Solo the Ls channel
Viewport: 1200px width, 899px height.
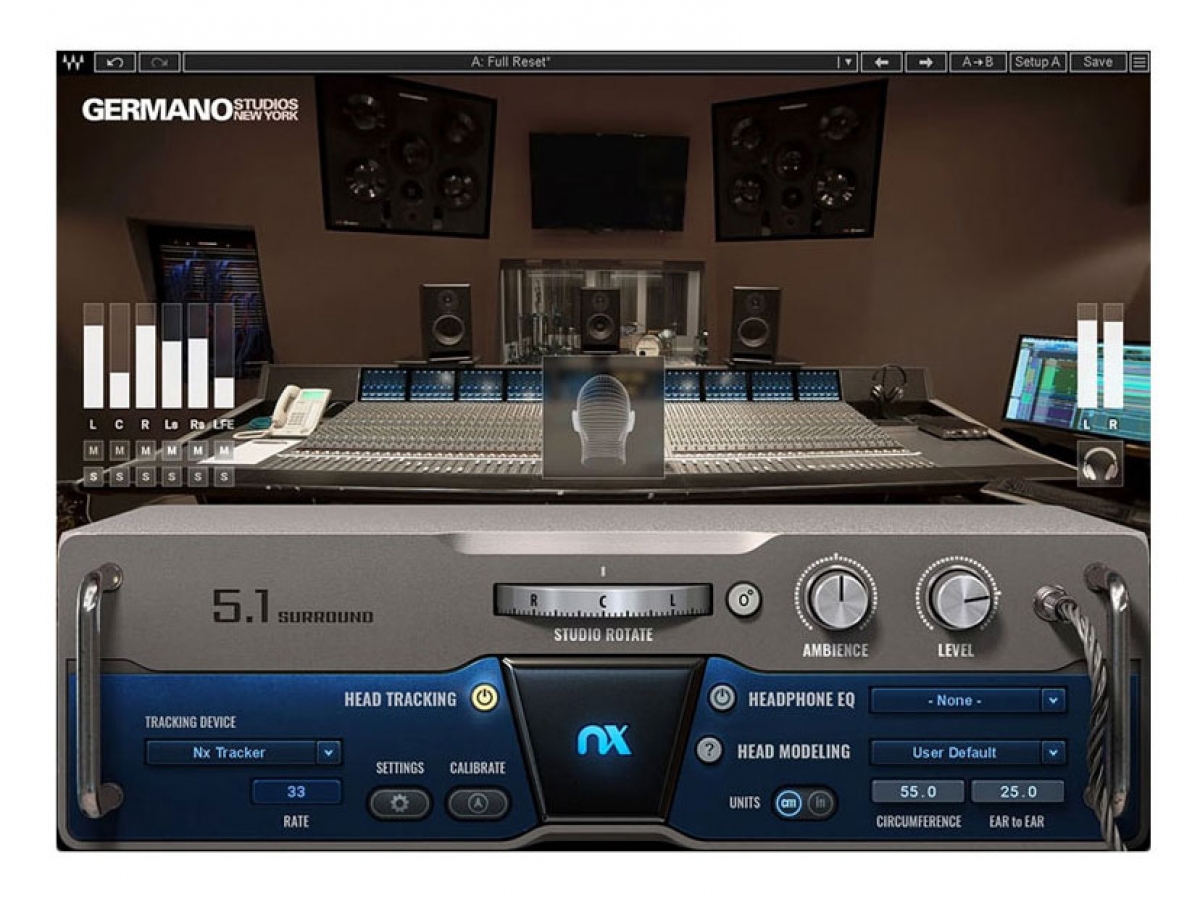(172, 477)
